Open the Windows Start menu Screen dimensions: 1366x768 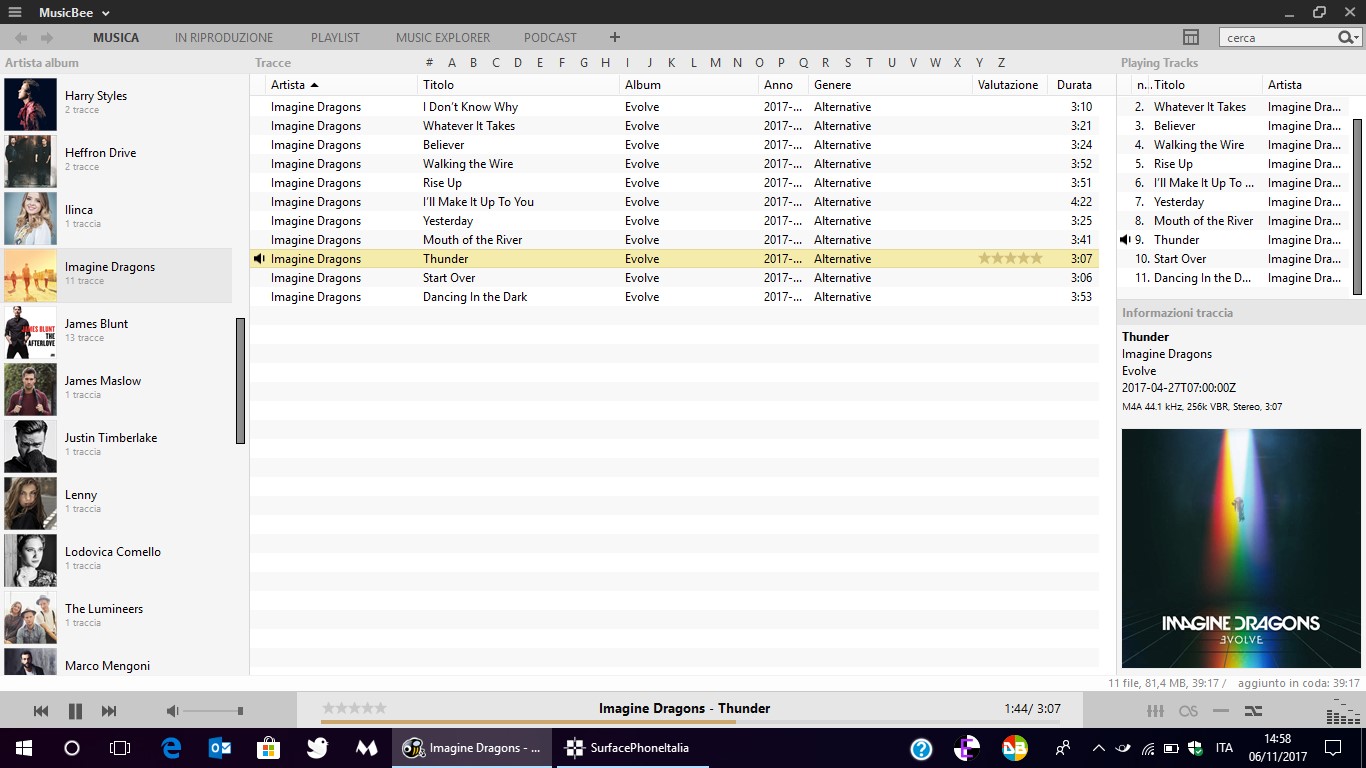[23, 747]
